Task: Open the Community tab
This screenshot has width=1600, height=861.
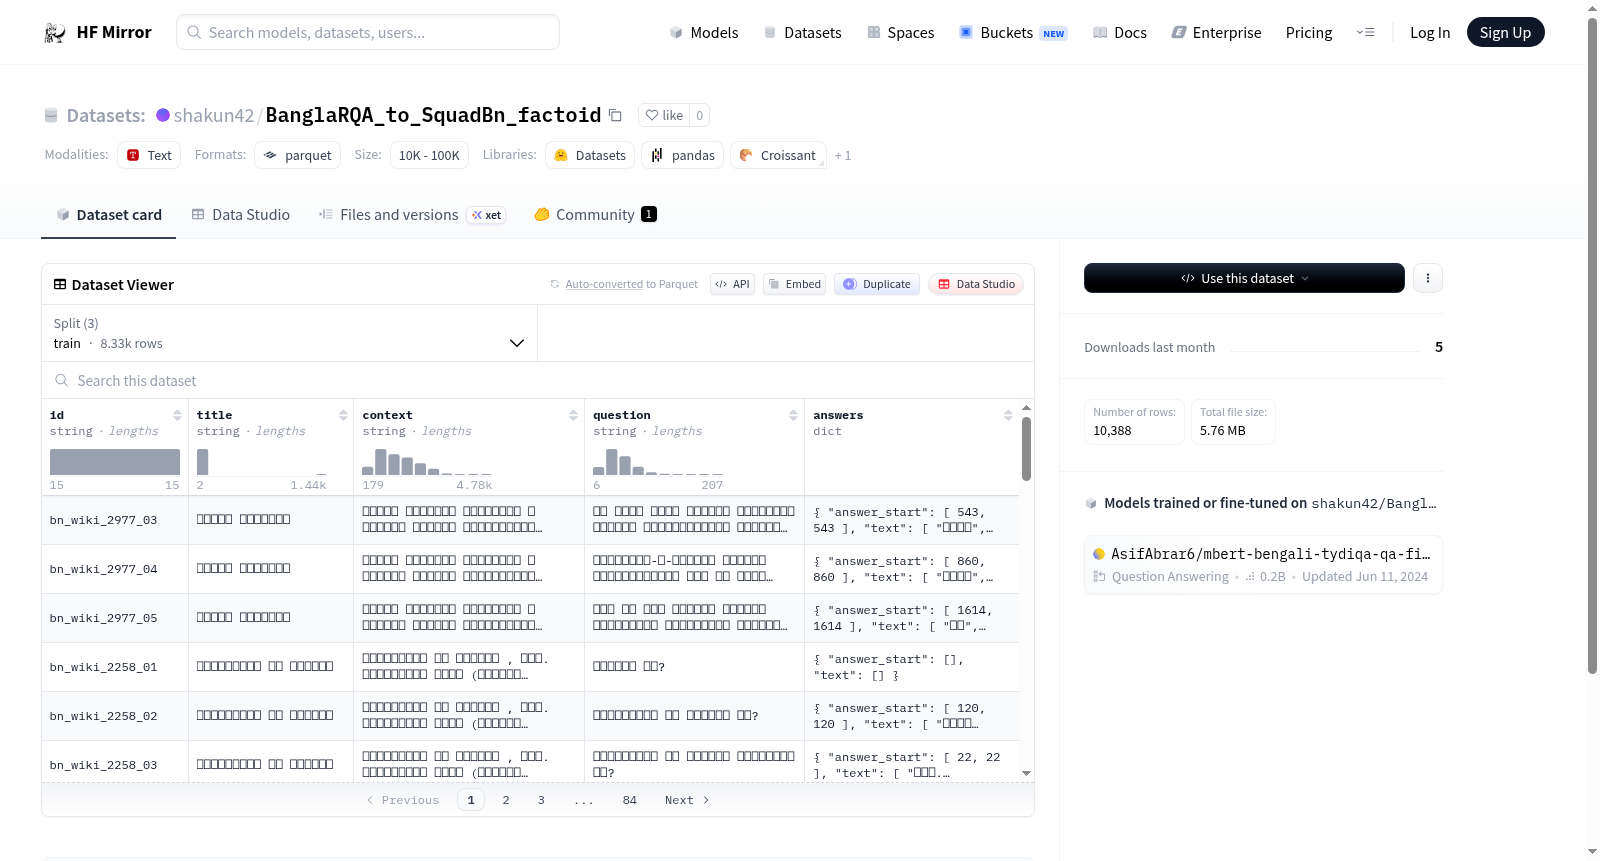Action: pos(596,215)
